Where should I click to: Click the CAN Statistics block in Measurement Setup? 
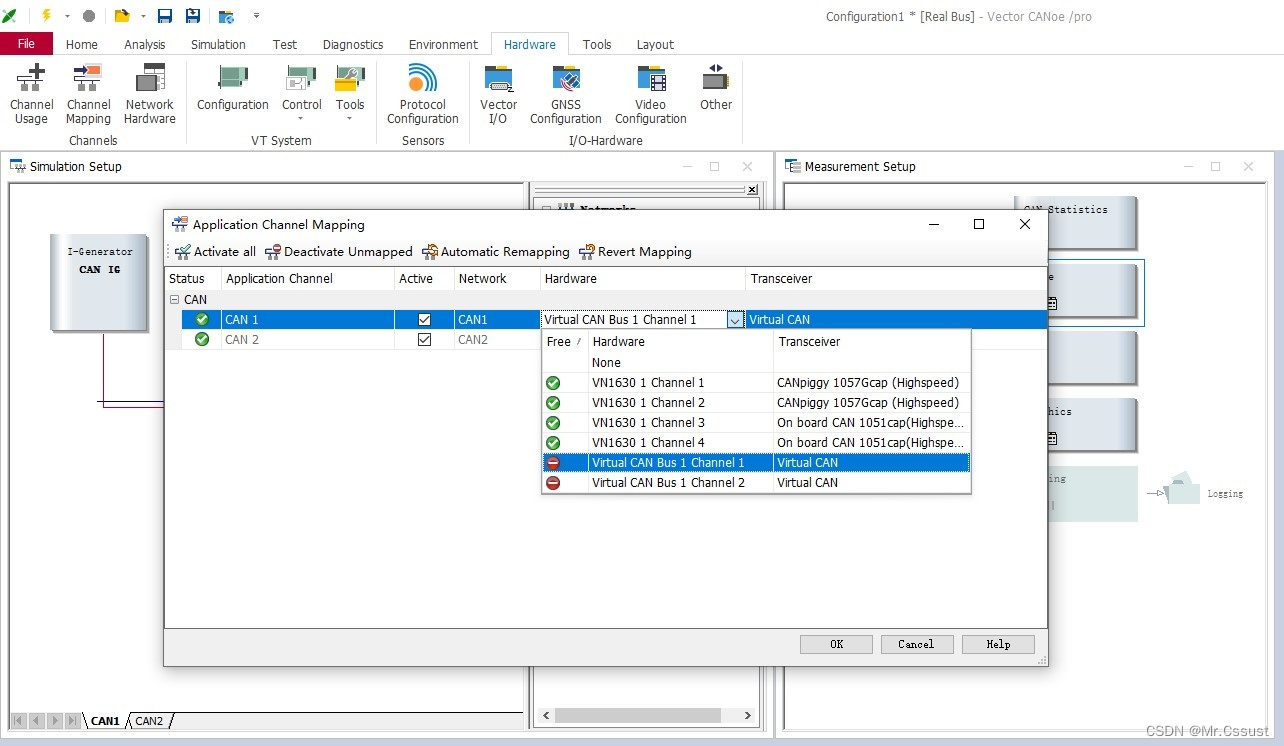[x=1075, y=222]
